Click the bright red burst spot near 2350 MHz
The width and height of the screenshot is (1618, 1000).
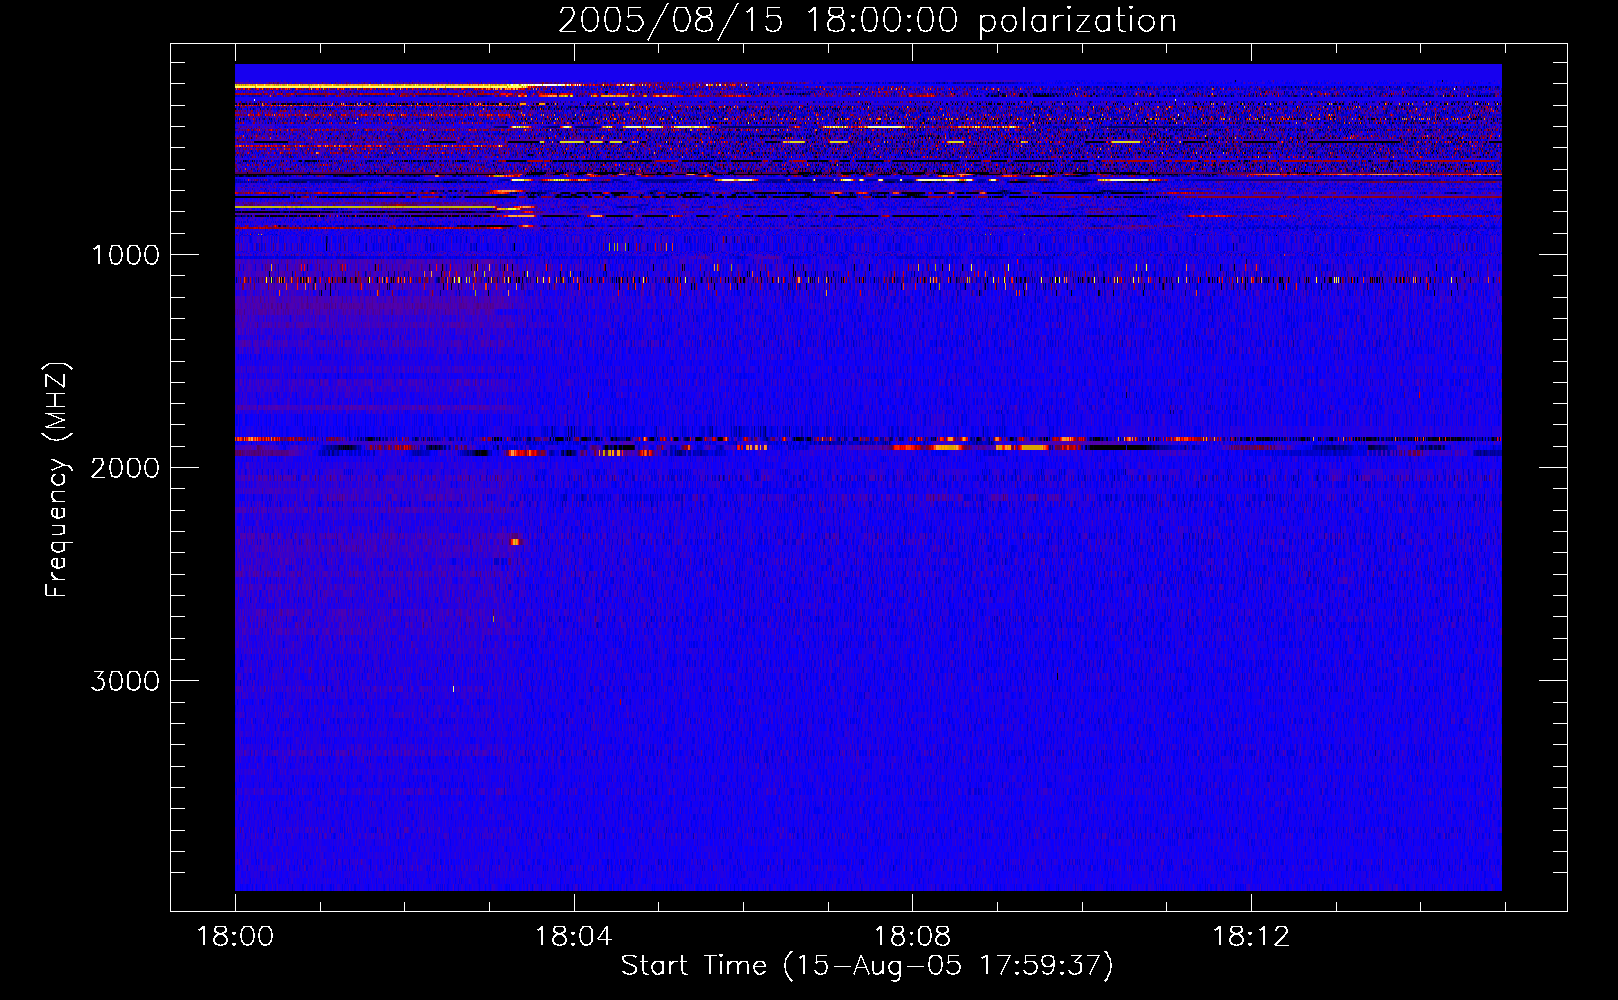[x=516, y=542]
